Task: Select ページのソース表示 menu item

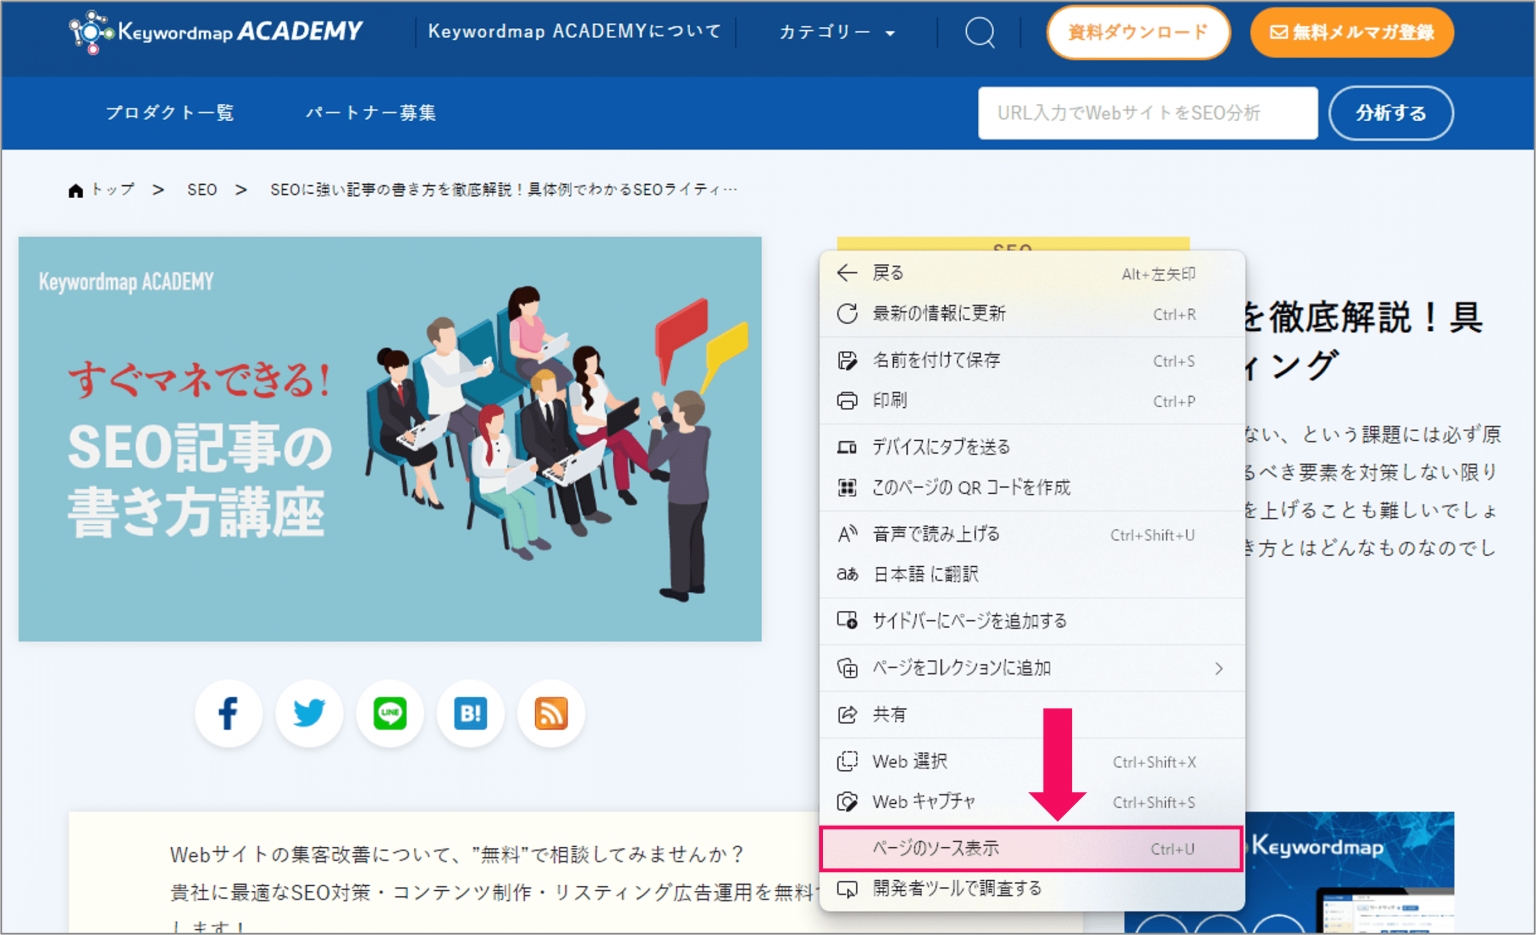Action: tap(1032, 848)
